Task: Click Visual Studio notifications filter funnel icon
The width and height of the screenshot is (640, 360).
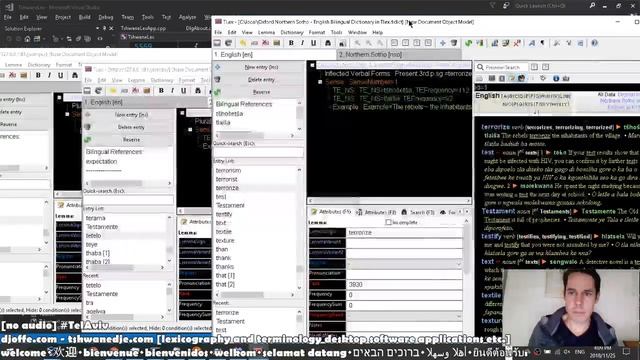Action: coord(492,5)
